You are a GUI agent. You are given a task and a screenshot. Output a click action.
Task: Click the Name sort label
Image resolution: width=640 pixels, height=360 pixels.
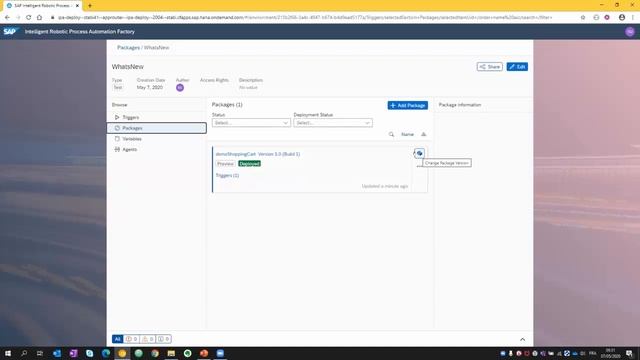pos(407,134)
